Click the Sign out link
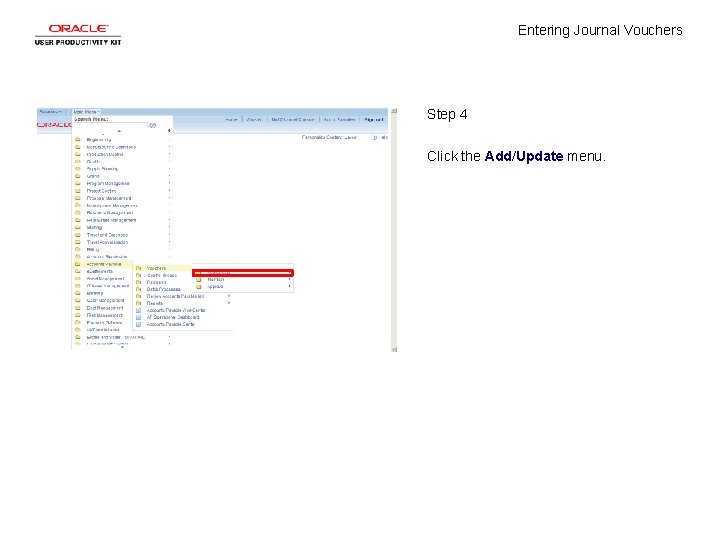Viewport: 720px width, 540px height. pyautogui.click(x=373, y=120)
